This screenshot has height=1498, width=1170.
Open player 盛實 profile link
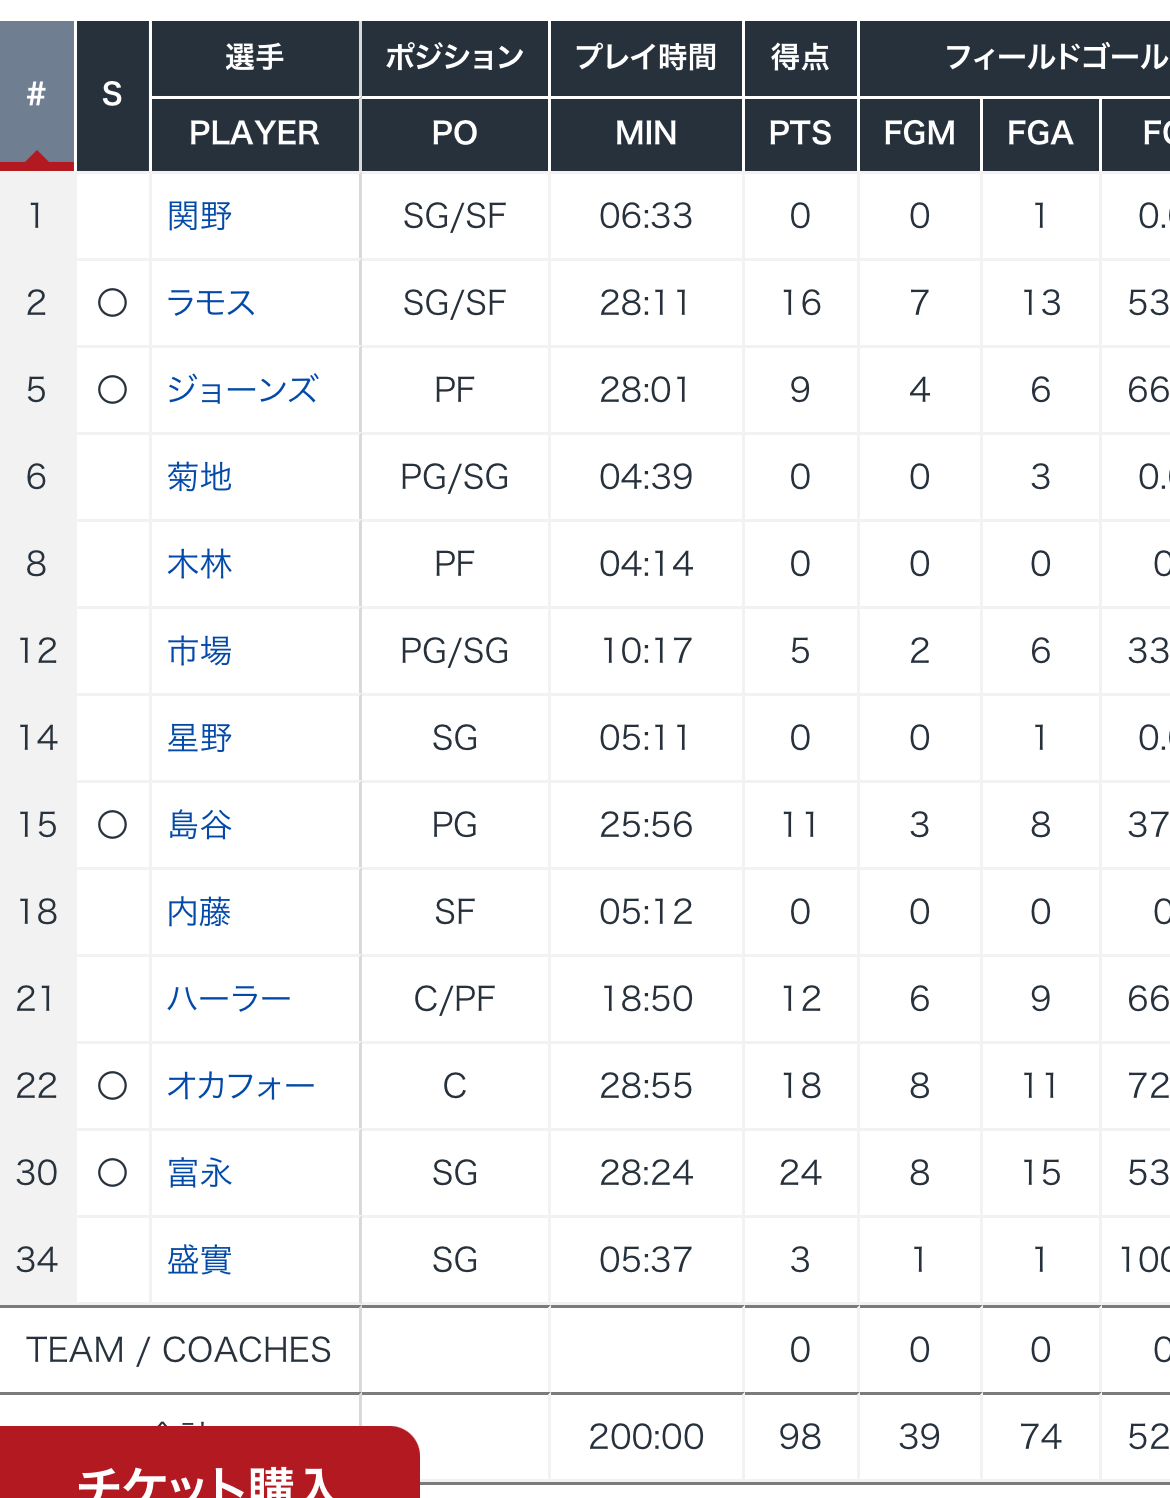(200, 1260)
